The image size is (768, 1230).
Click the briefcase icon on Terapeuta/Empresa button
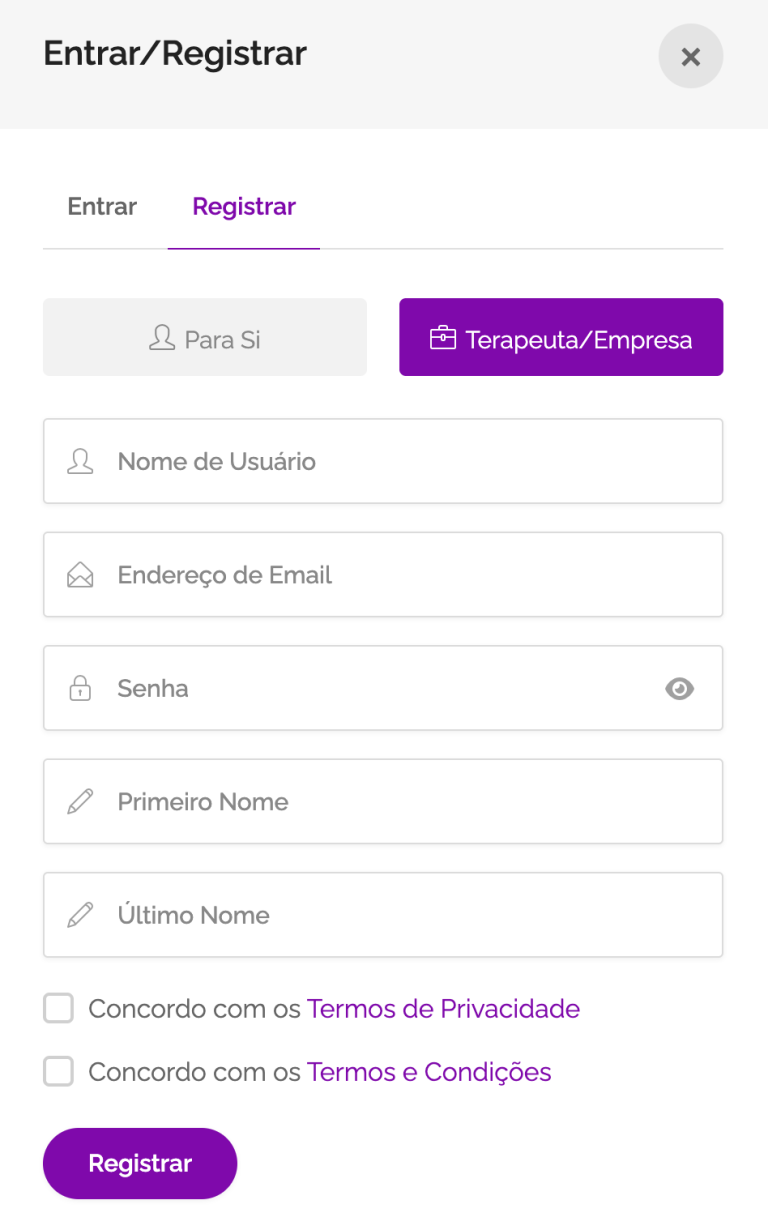pos(443,339)
